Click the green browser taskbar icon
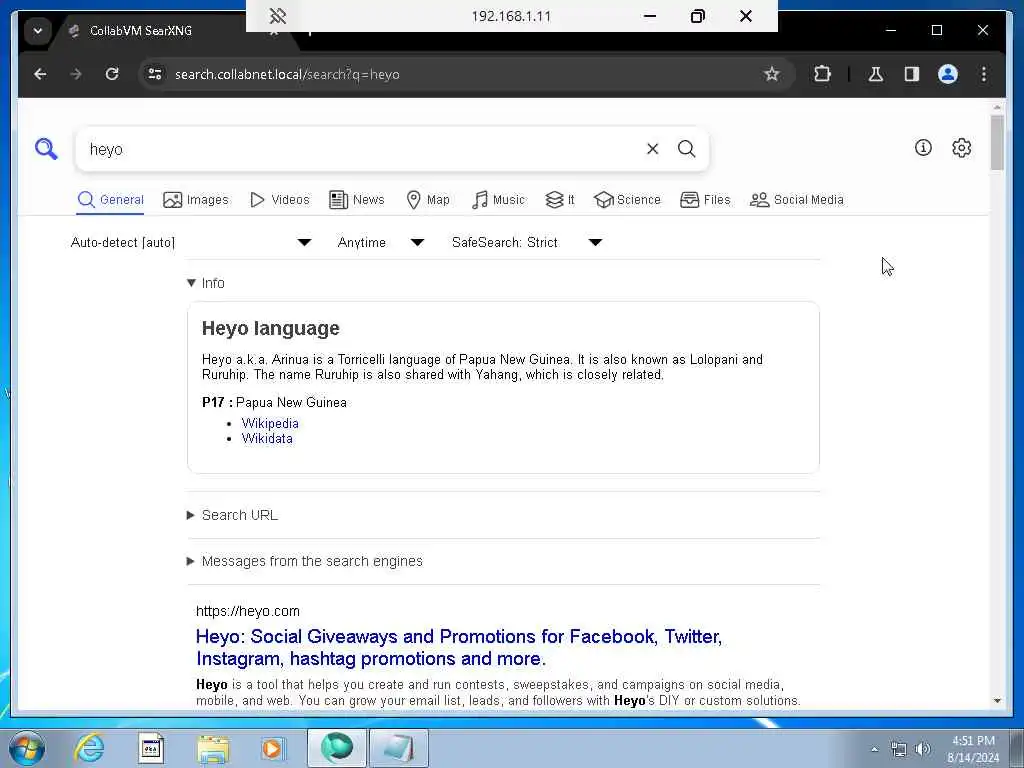The height and width of the screenshot is (768, 1024). coord(337,748)
